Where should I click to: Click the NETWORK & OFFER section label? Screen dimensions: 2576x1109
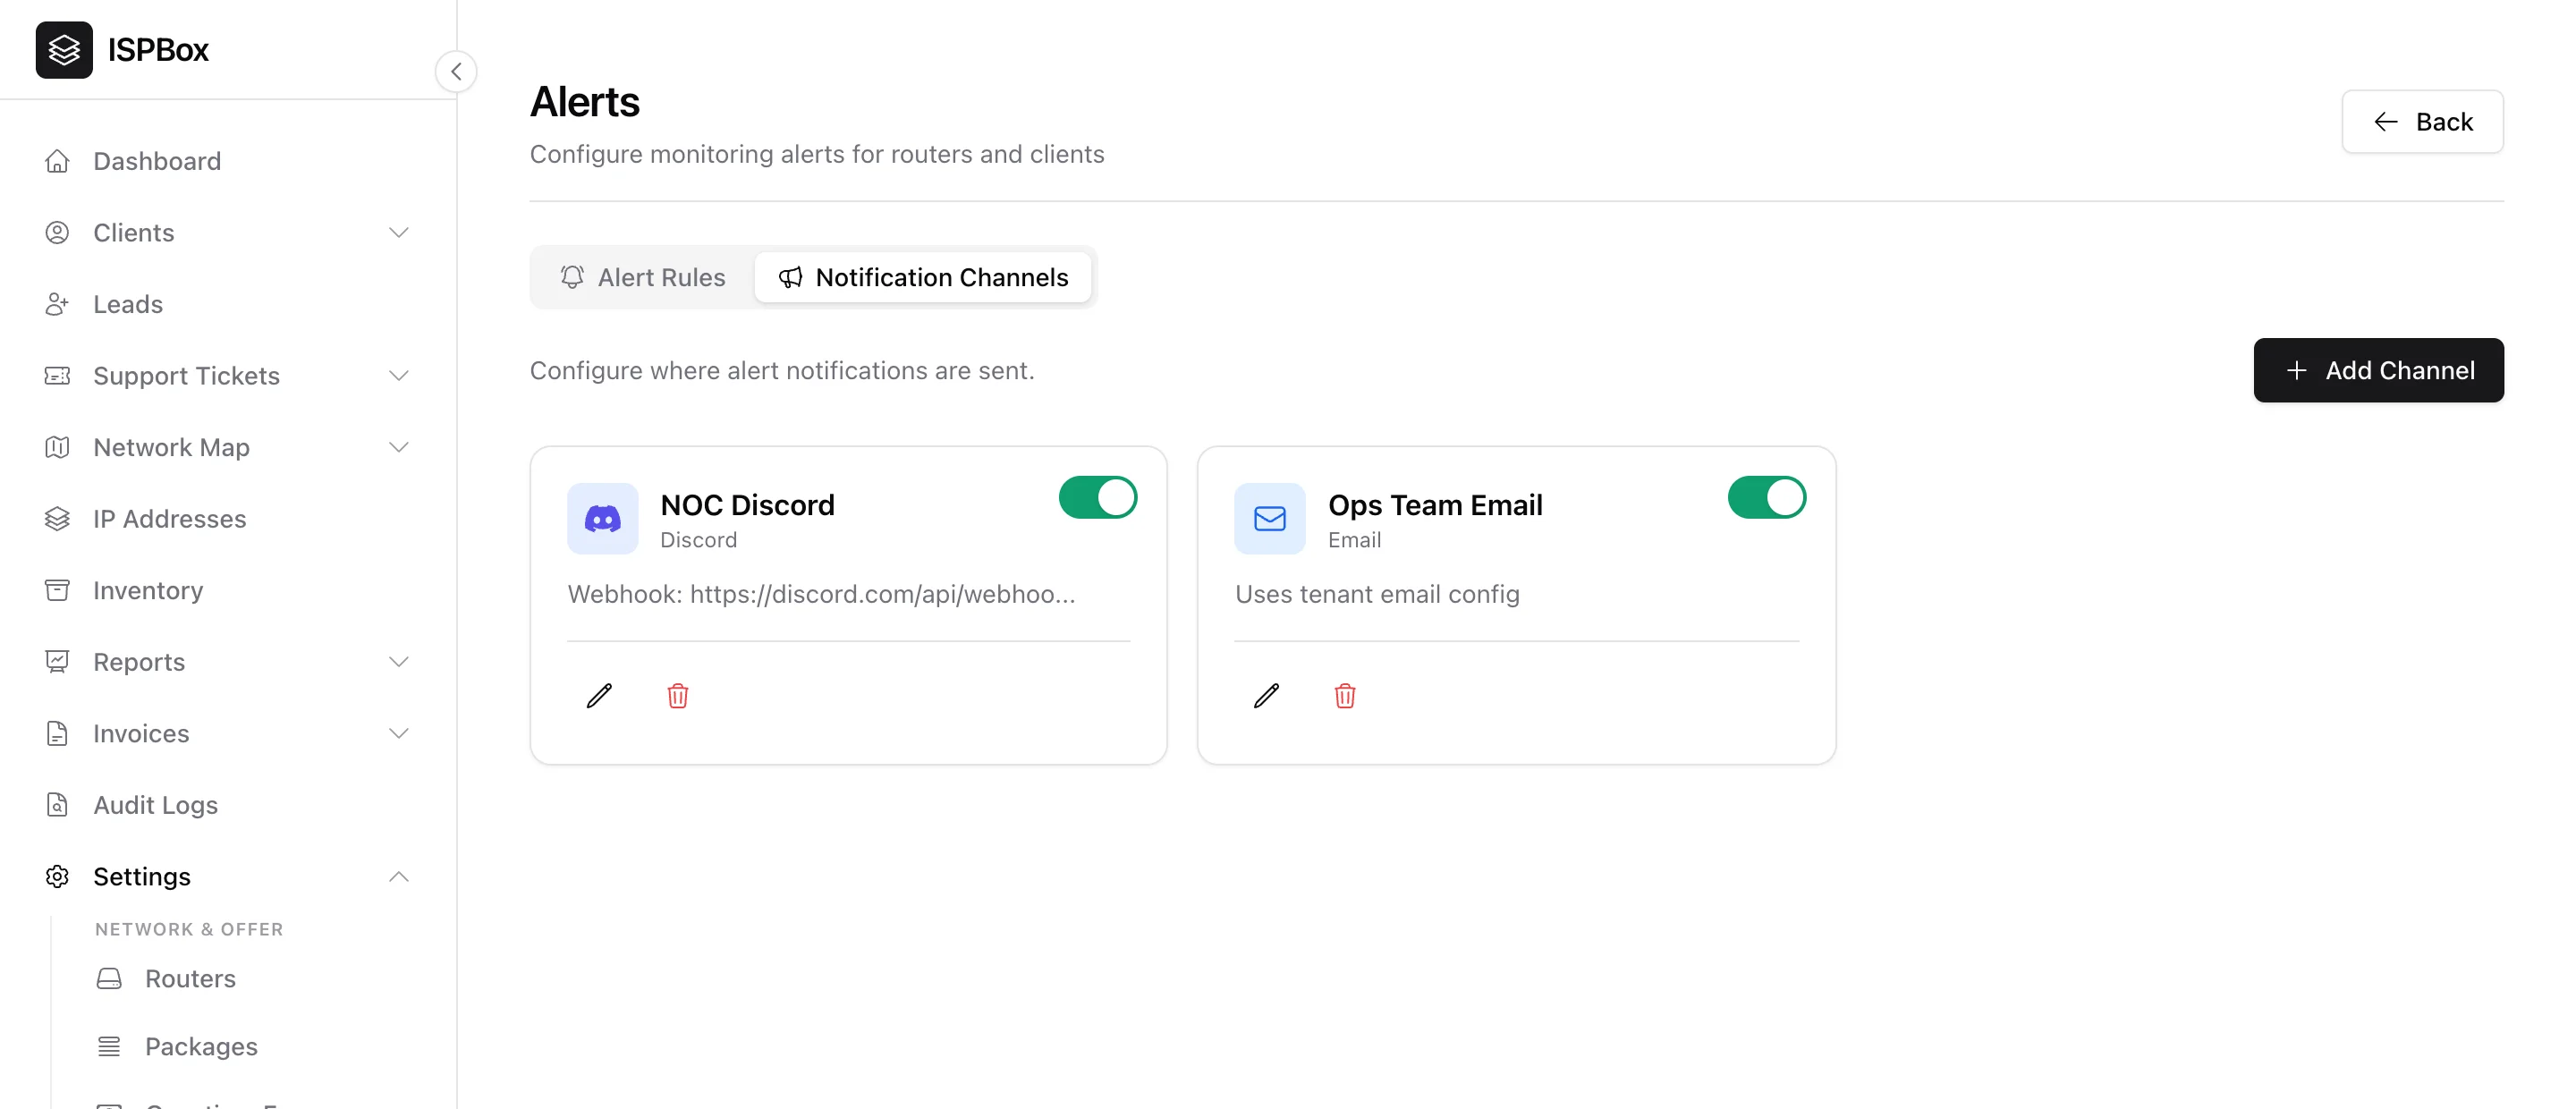click(x=189, y=929)
